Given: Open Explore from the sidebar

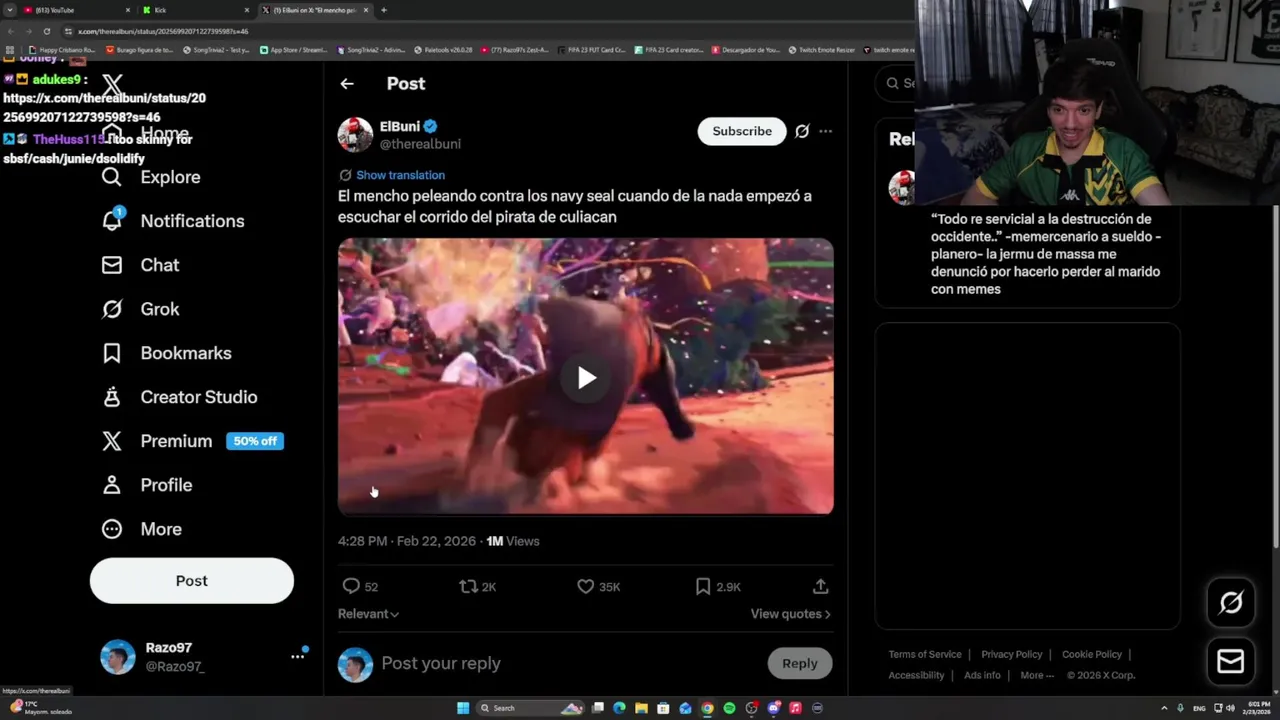Looking at the screenshot, I should (151, 177).
